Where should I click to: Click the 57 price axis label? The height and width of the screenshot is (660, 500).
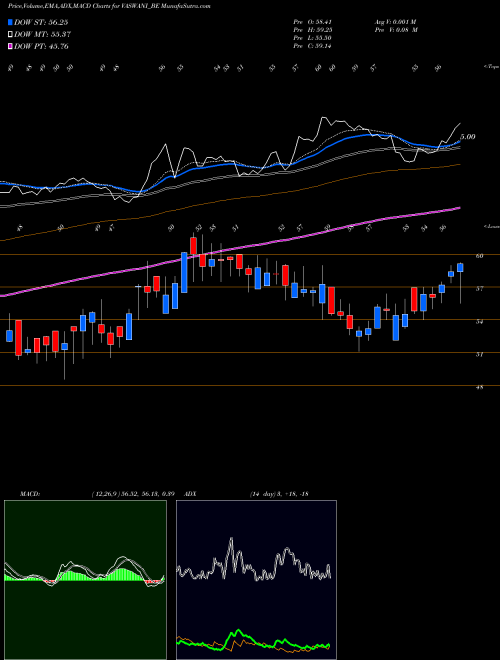[480, 288]
